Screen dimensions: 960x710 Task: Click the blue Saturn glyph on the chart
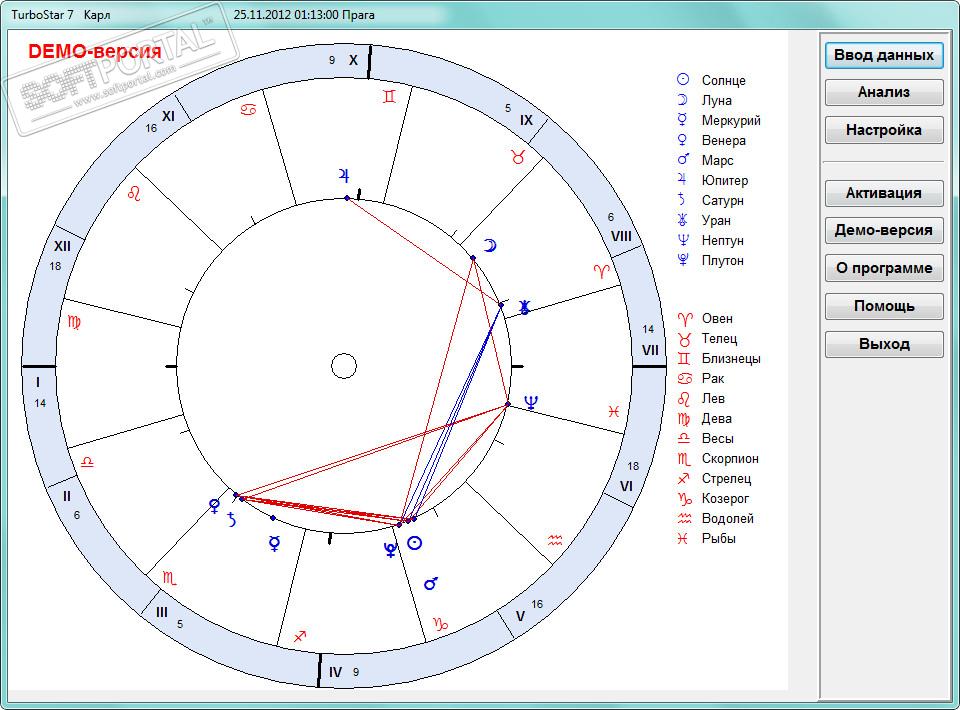(x=231, y=520)
